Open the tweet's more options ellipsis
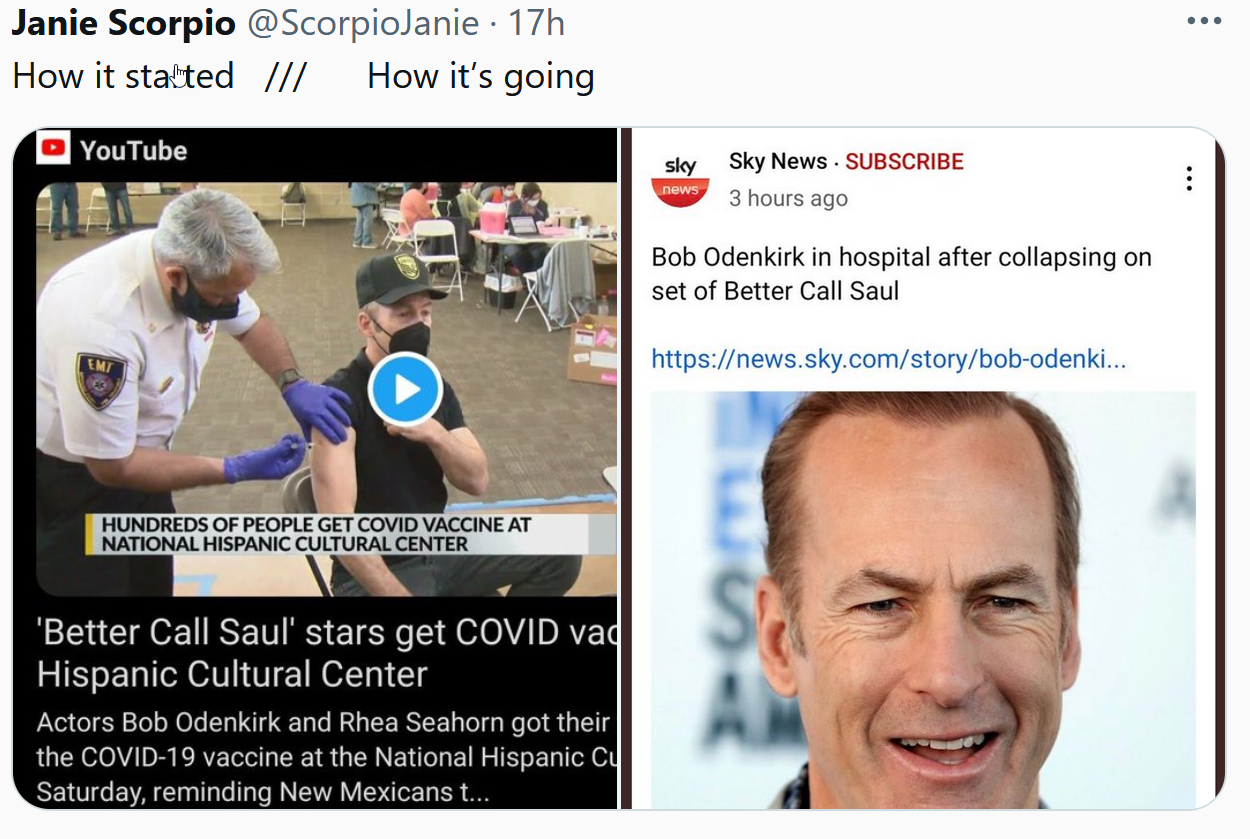Image resolution: width=1250 pixels, height=839 pixels. [1203, 21]
